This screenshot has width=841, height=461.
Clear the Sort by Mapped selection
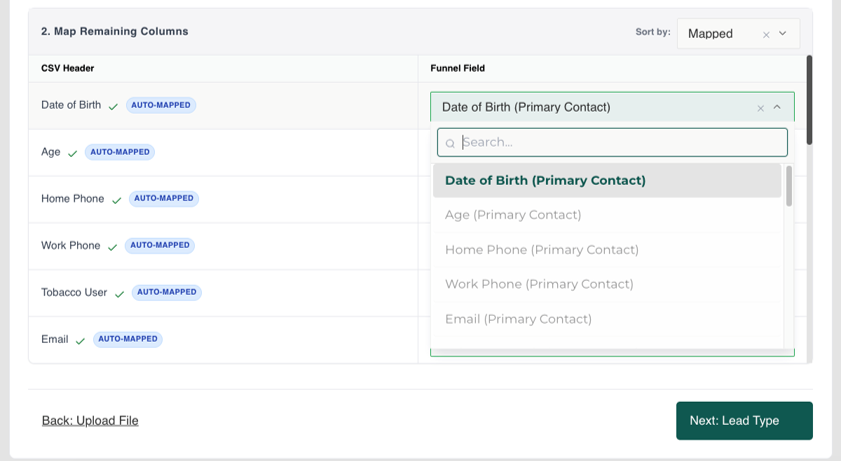(766, 35)
